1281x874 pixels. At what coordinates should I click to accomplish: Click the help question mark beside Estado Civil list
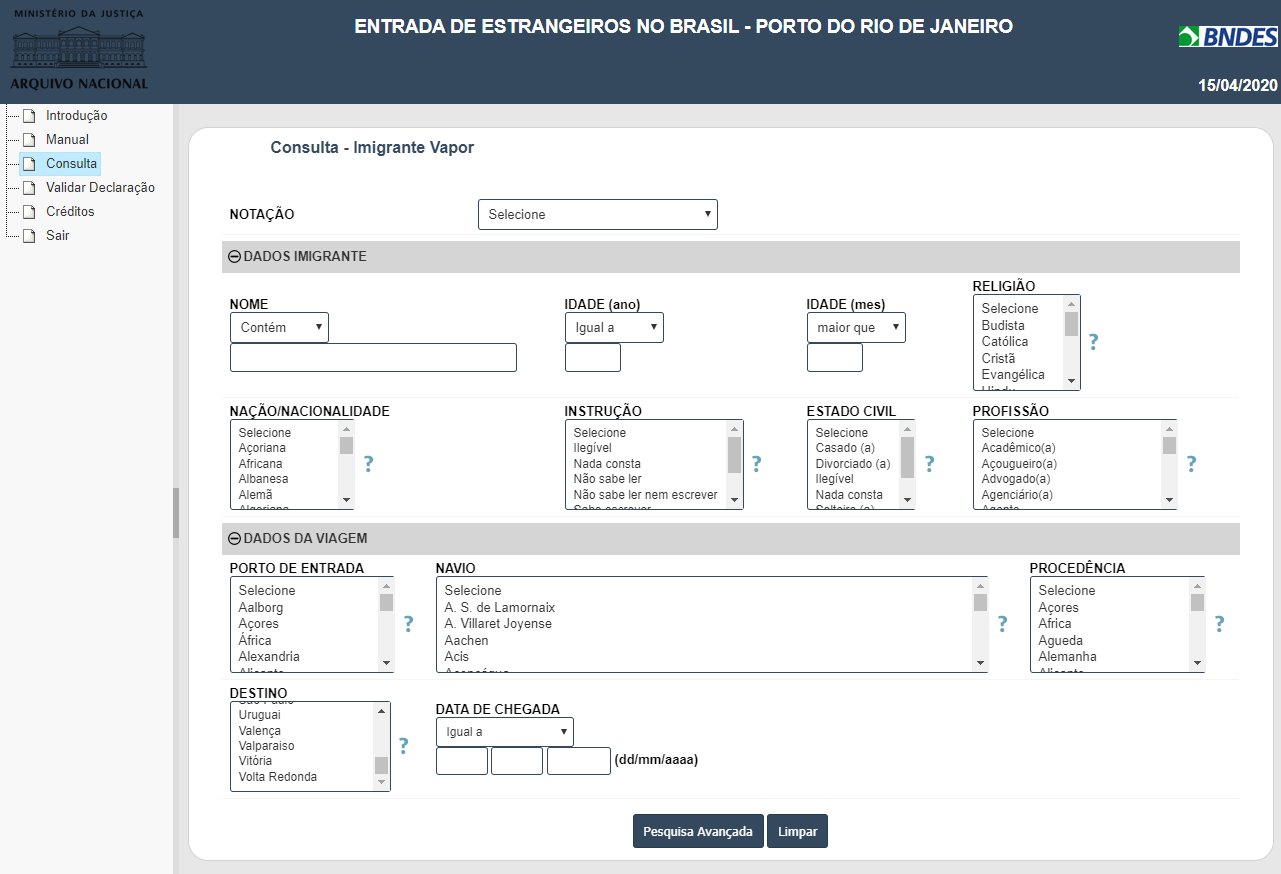(929, 464)
